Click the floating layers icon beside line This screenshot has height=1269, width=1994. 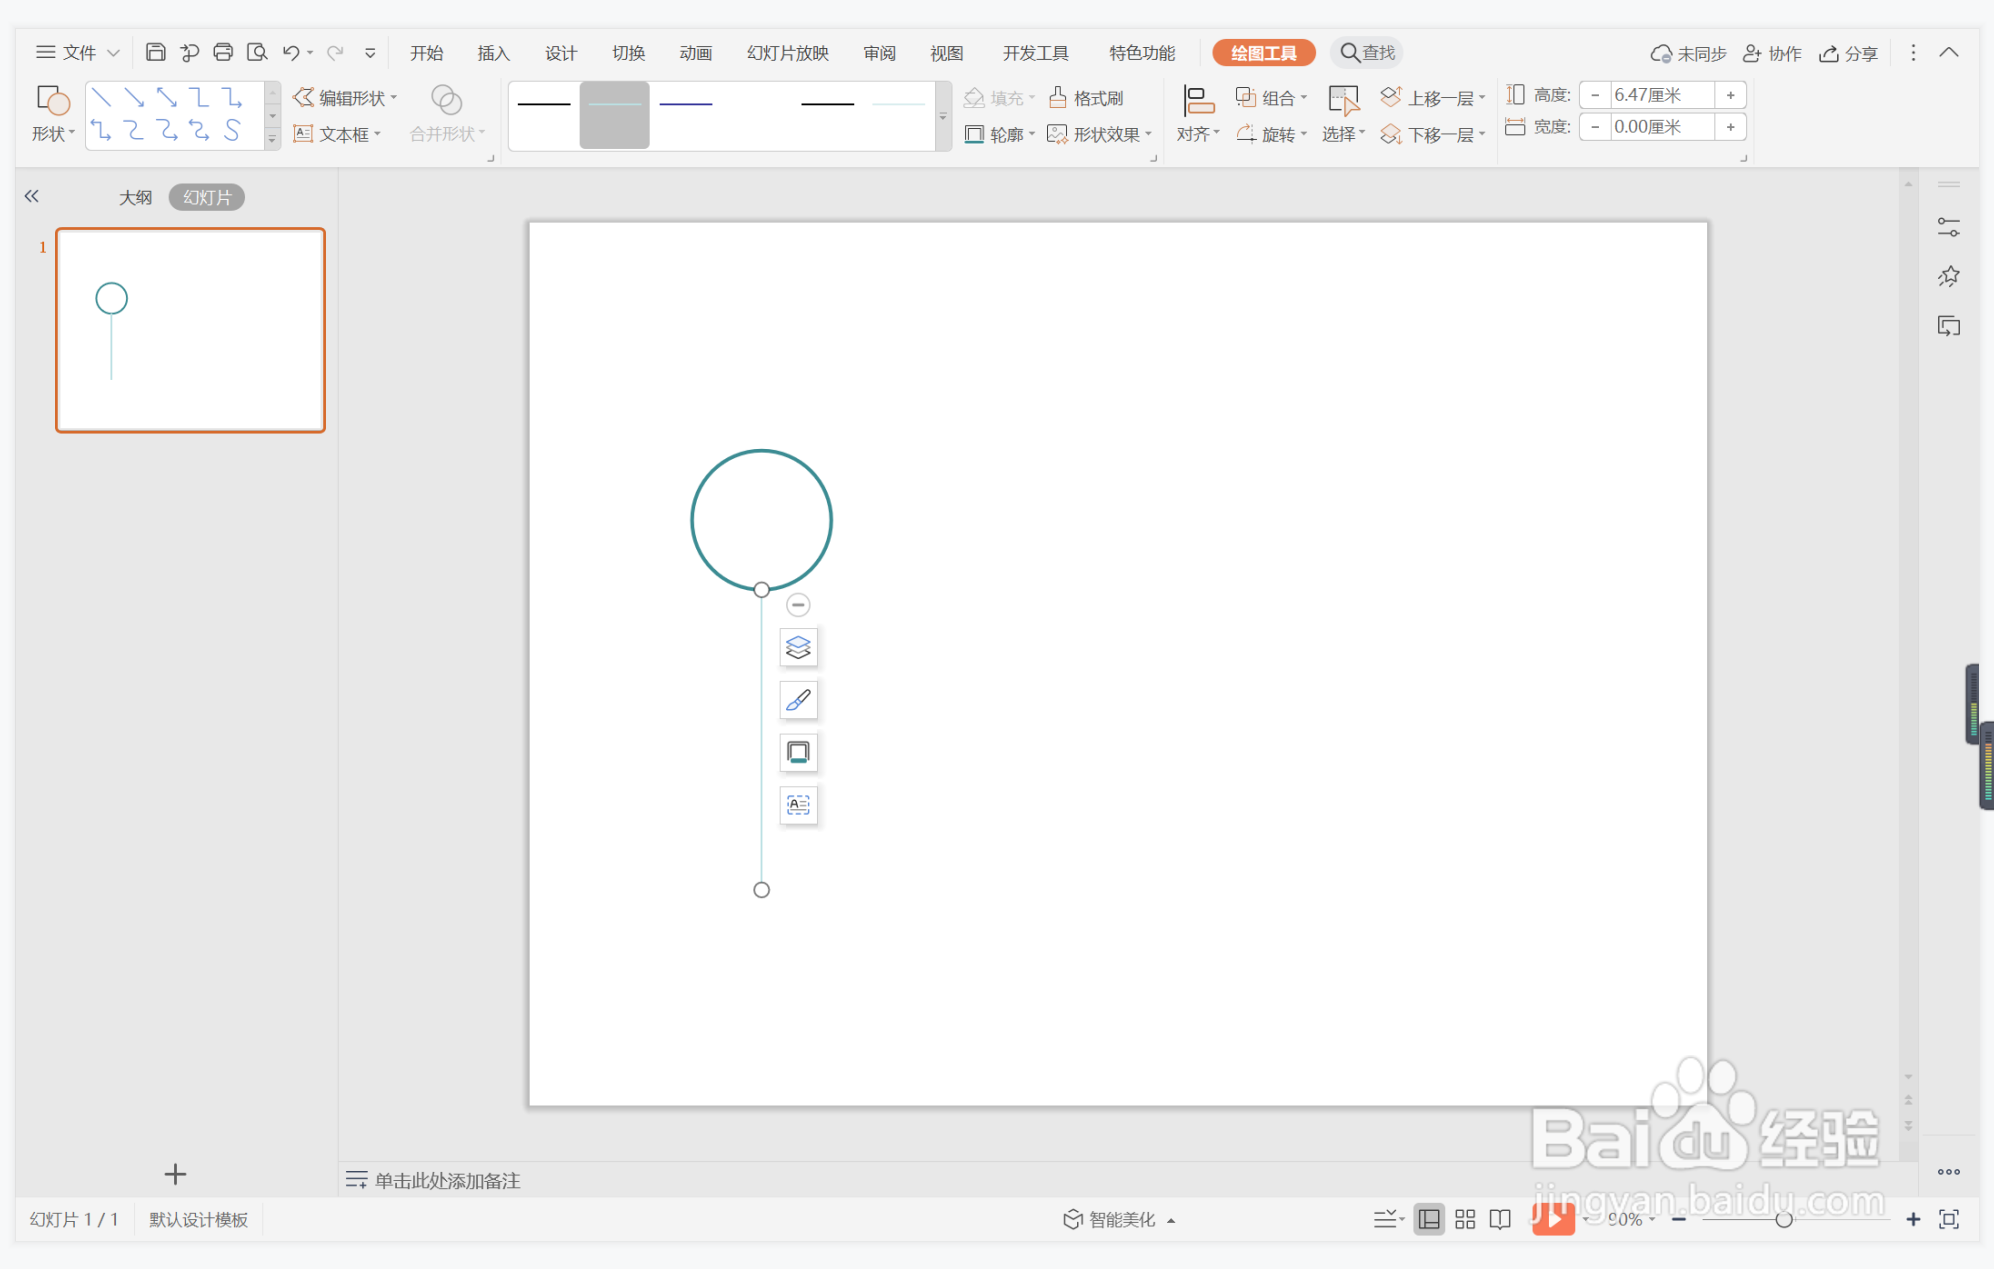[798, 648]
